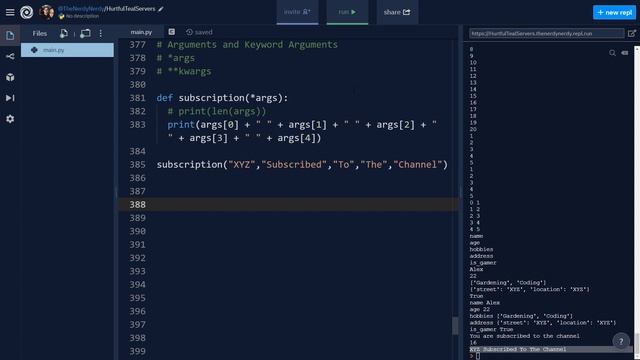Click 'XYZ Subscribed To The Channel' output
Image resolution: width=640 pixels, height=360 pixels.
tap(518, 349)
